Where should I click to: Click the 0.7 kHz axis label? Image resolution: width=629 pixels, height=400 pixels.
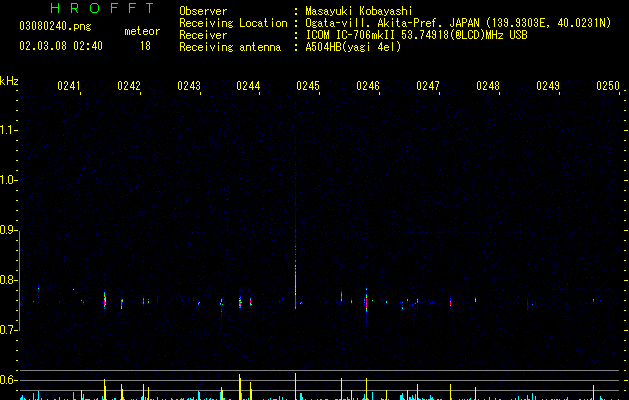8,330
